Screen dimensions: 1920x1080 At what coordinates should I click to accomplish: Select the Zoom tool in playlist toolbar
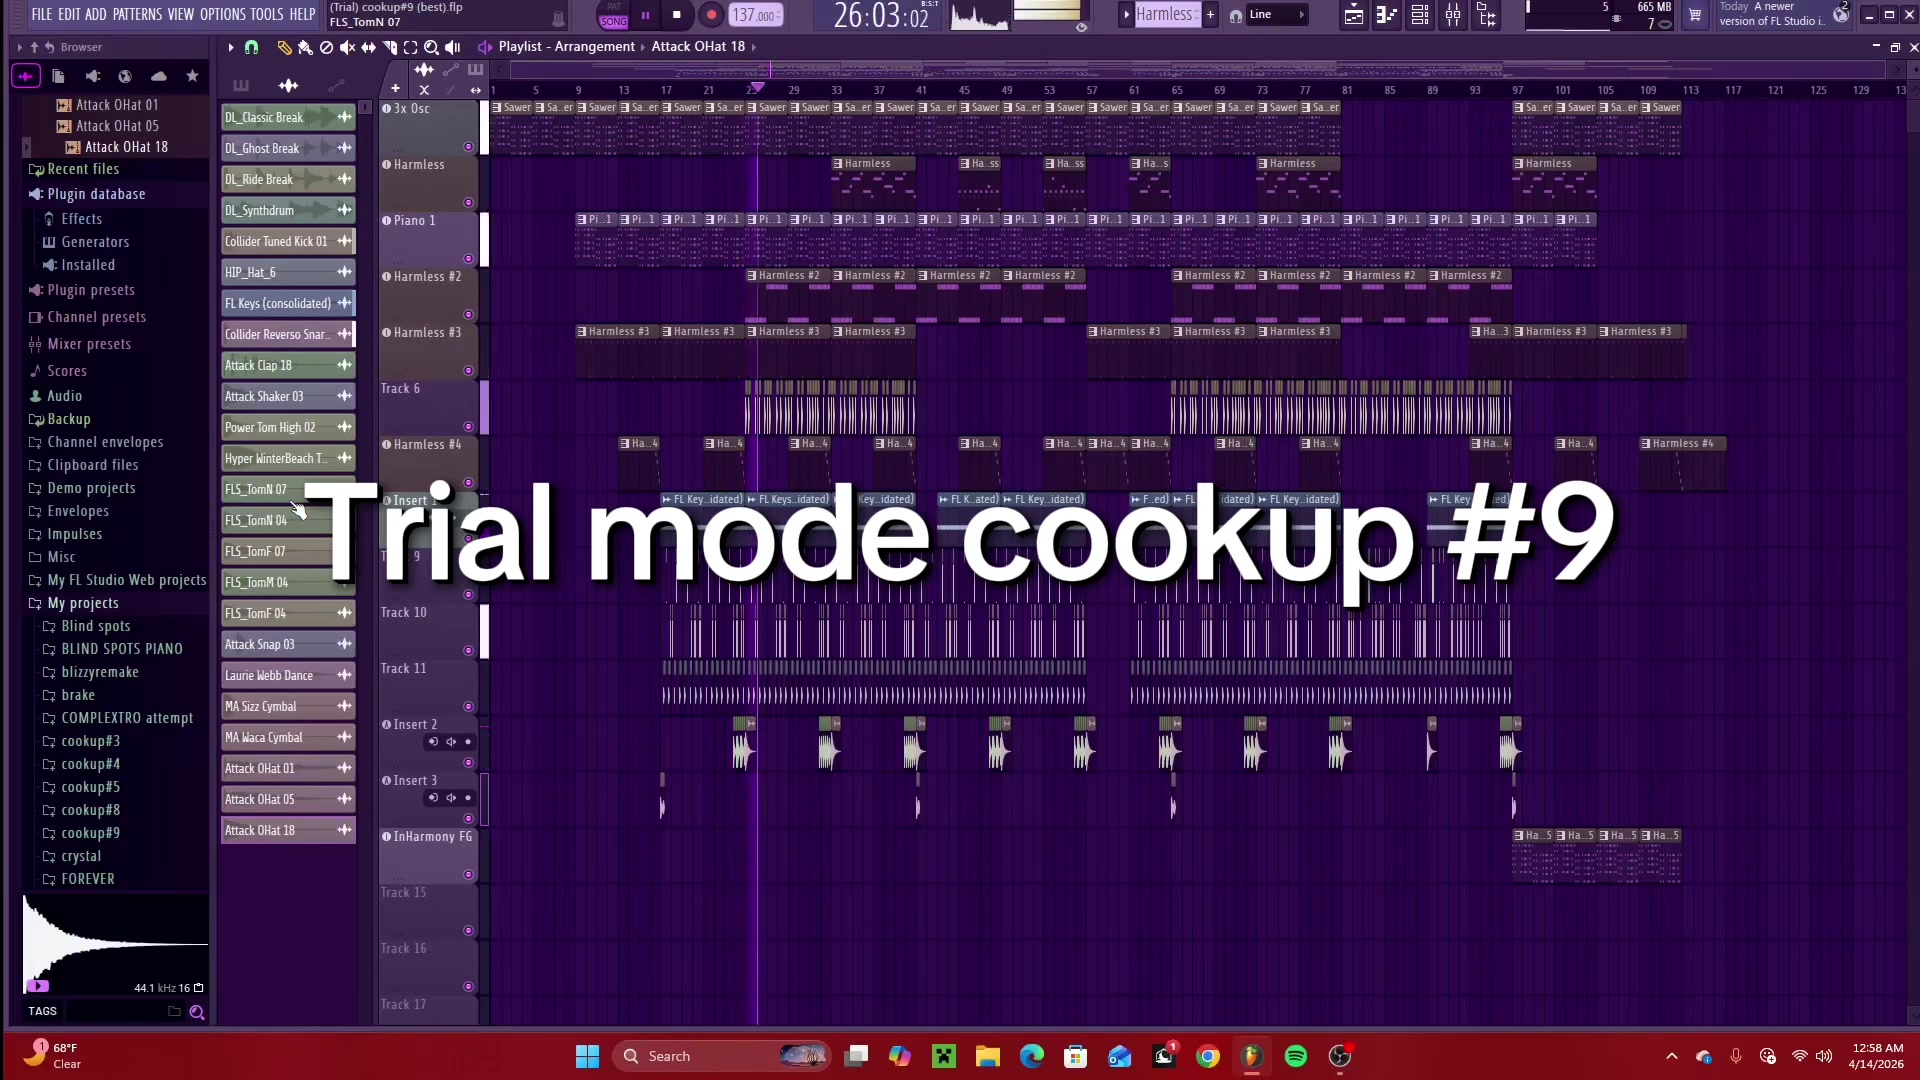click(431, 47)
